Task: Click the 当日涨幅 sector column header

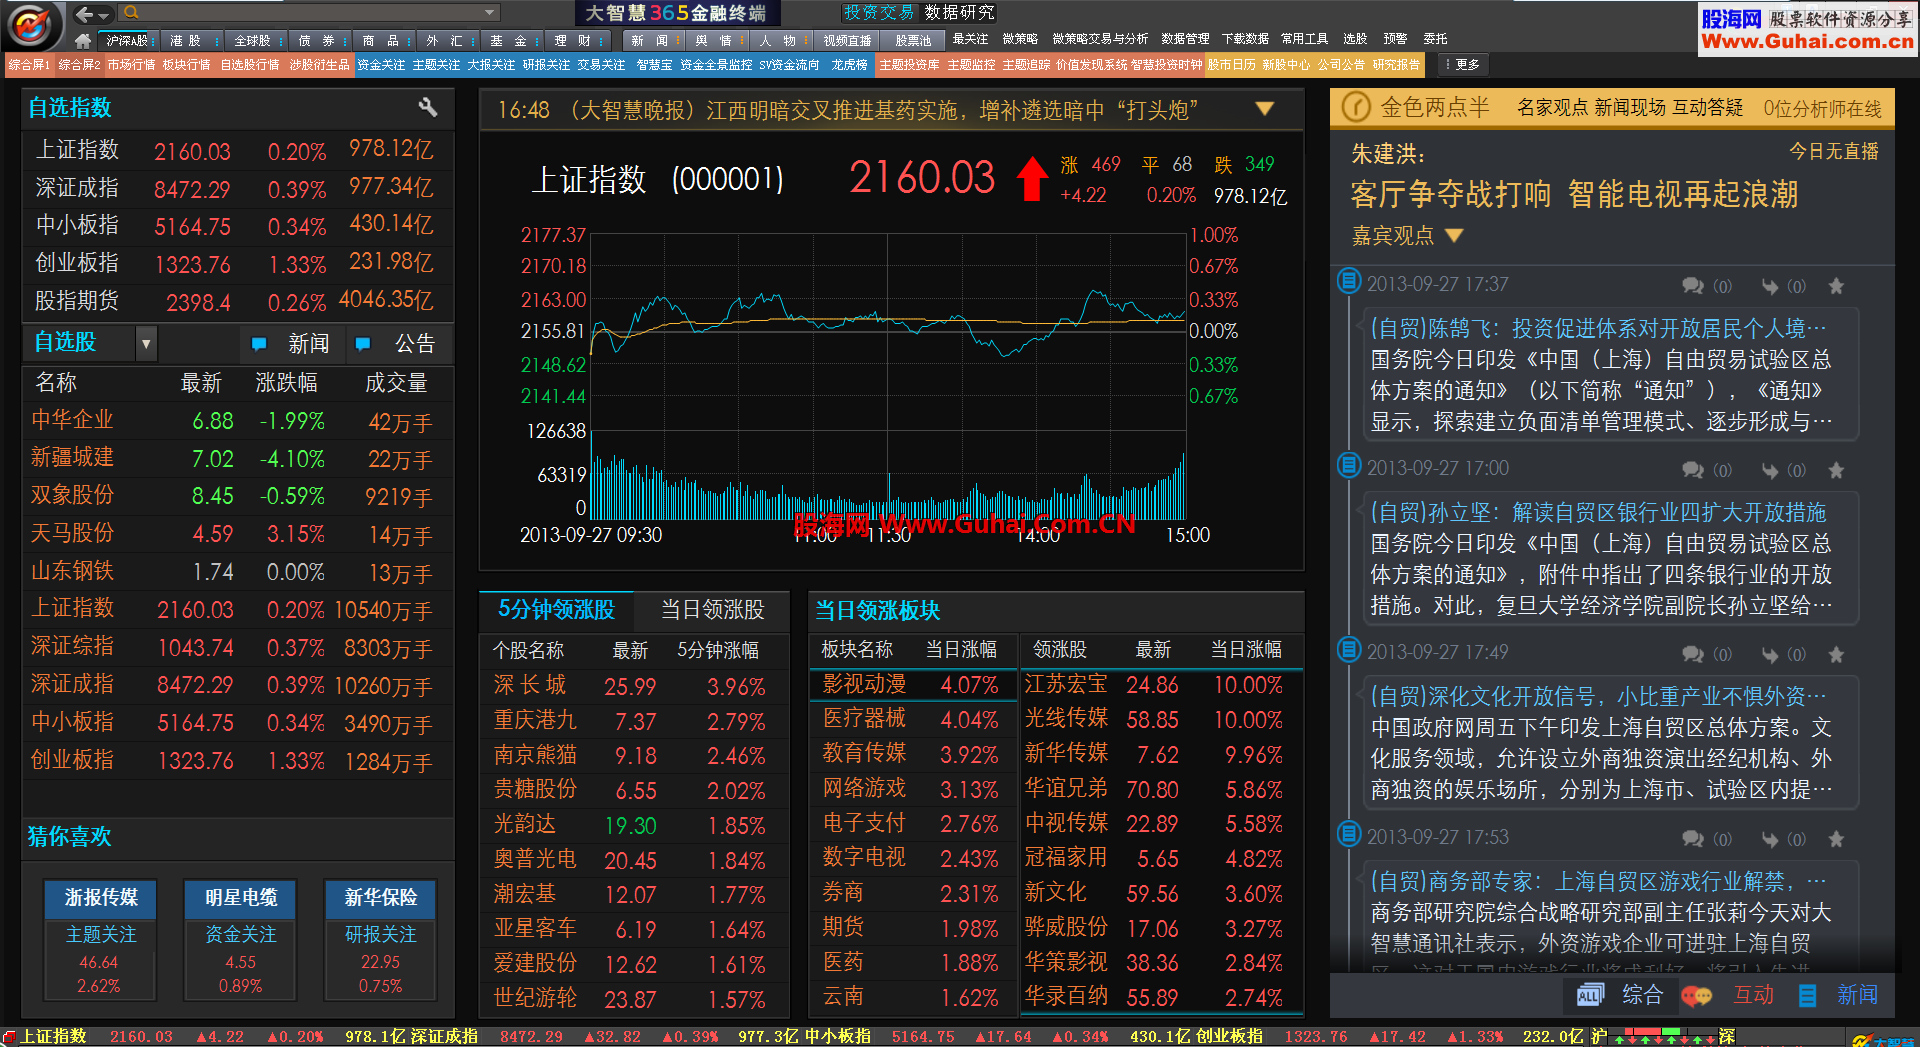Action: tap(961, 649)
